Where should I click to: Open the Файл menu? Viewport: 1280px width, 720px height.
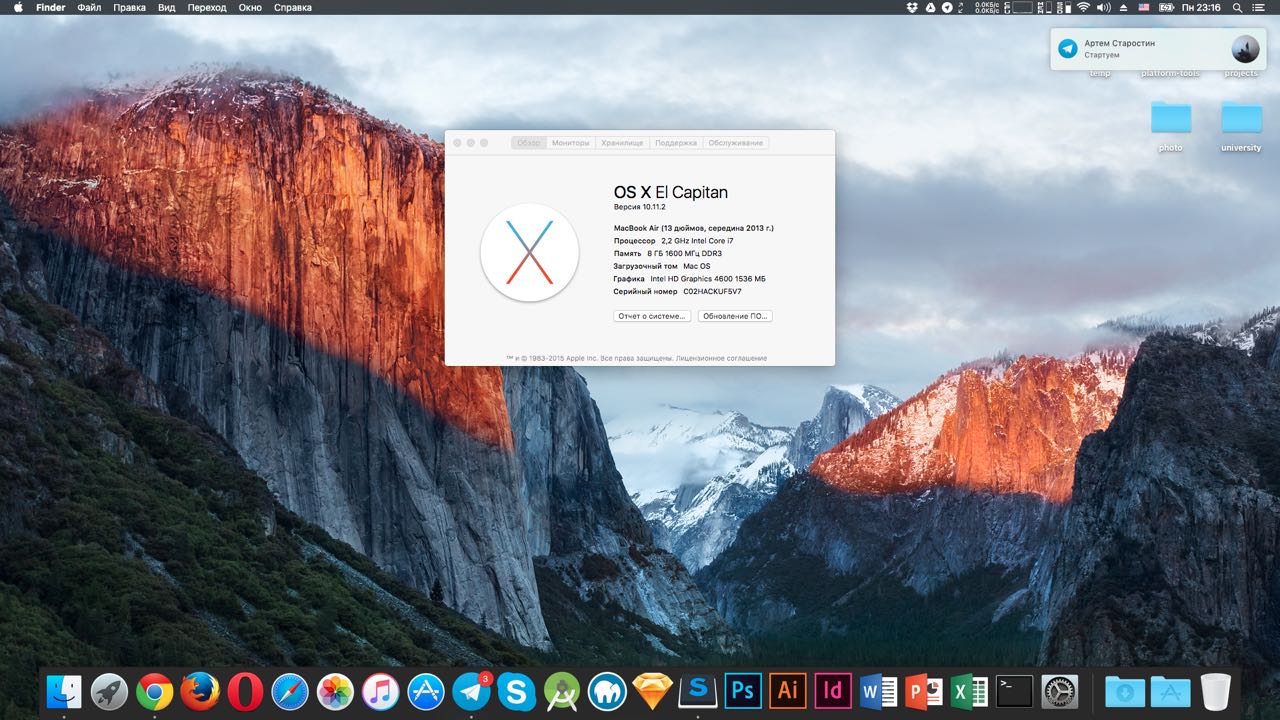tap(89, 7)
